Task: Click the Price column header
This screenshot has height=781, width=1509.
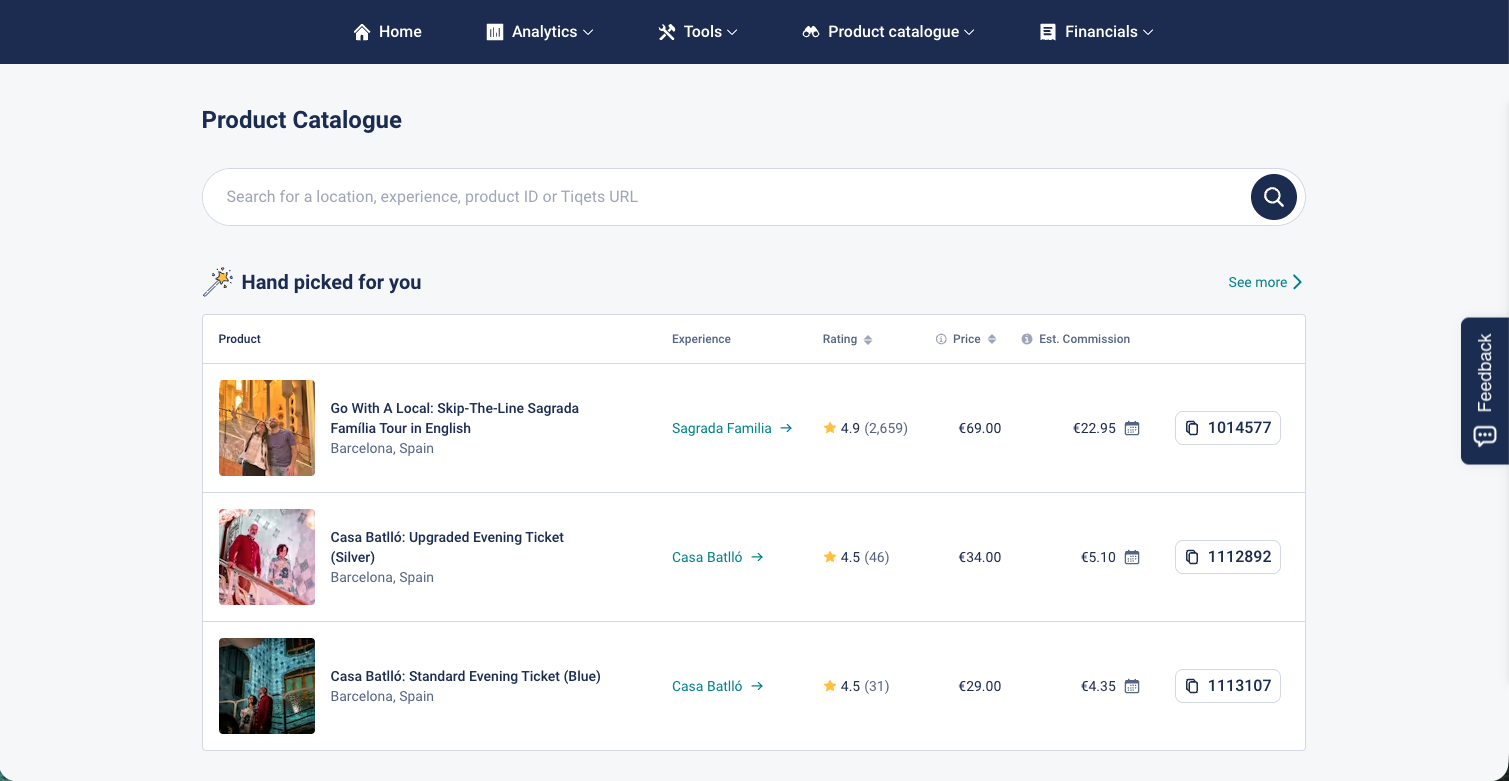Action: coord(966,340)
